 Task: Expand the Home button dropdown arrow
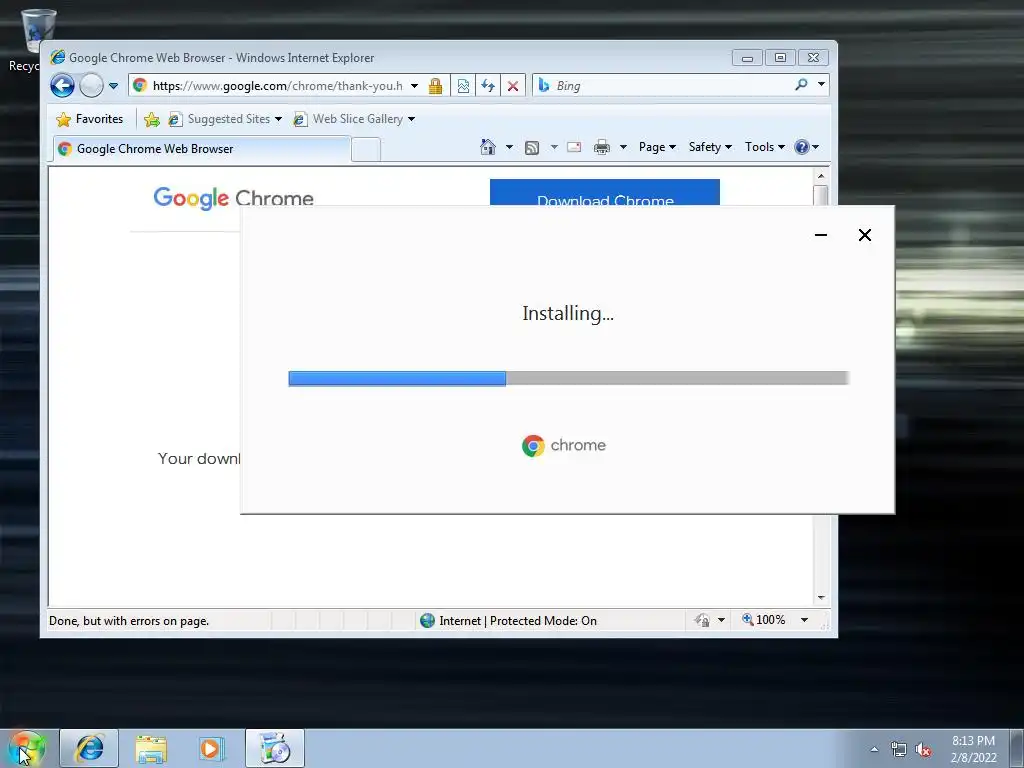(x=509, y=147)
